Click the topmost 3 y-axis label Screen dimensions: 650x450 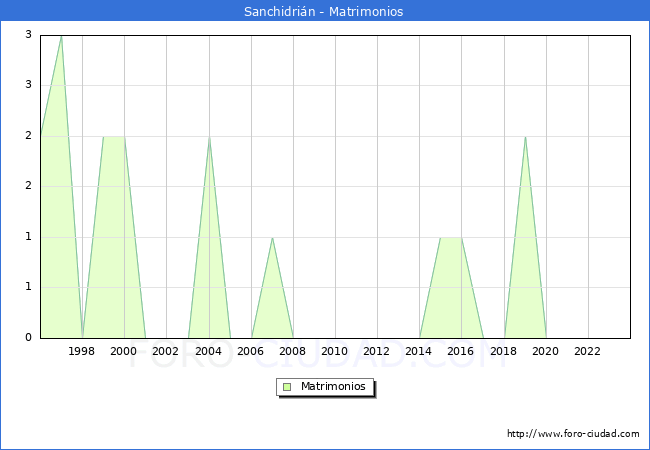[28, 34]
